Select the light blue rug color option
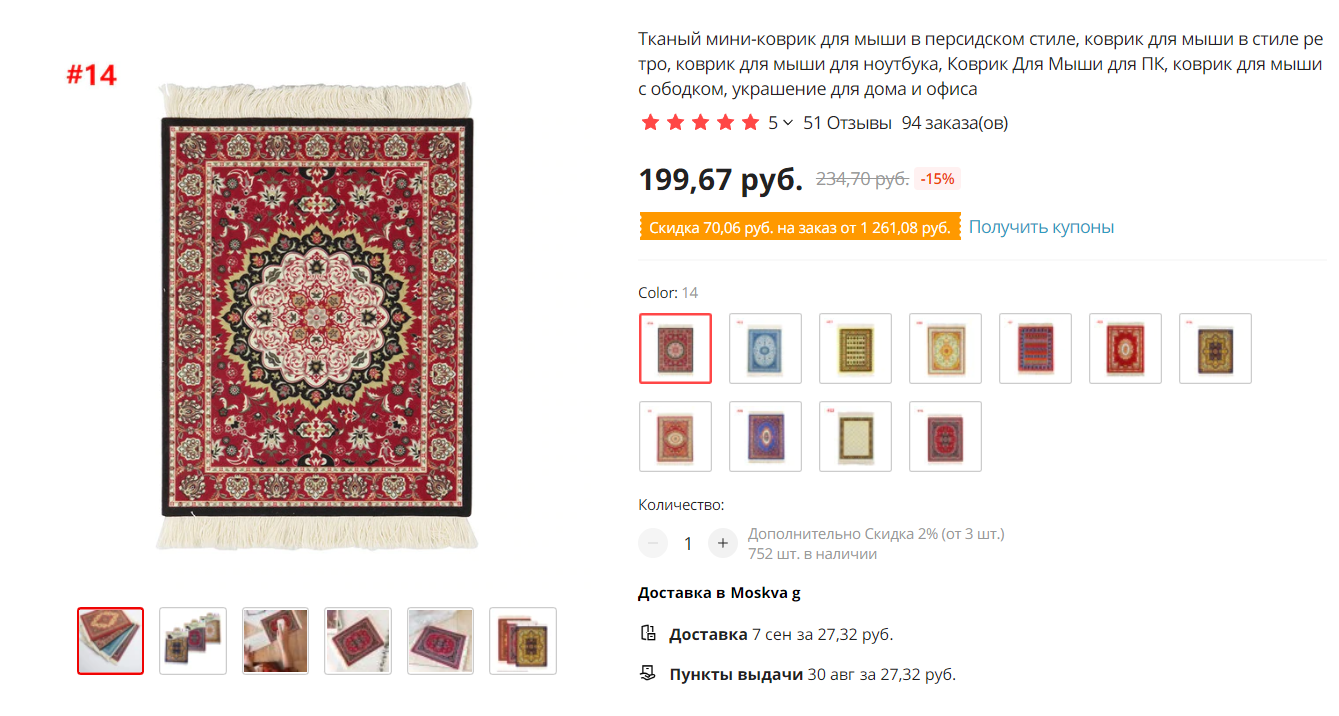 [x=765, y=349]
